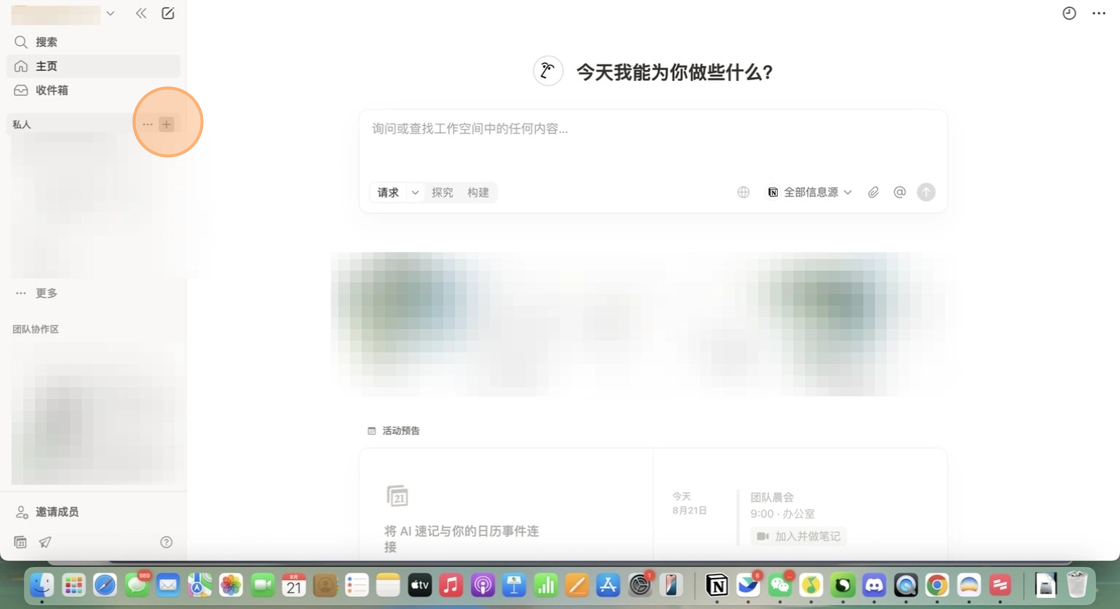Screen dimensions: 1120x609
Task: Open help with the question mark icon
Action: tap(166, 541)
